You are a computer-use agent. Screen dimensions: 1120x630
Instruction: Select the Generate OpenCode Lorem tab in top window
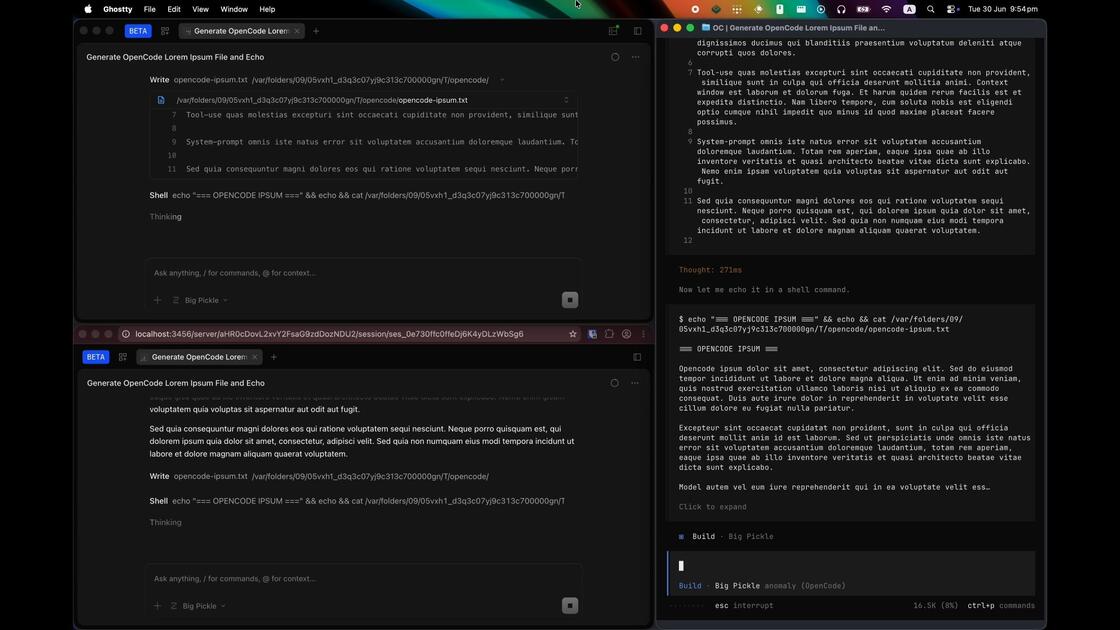[x=241, y=31]
